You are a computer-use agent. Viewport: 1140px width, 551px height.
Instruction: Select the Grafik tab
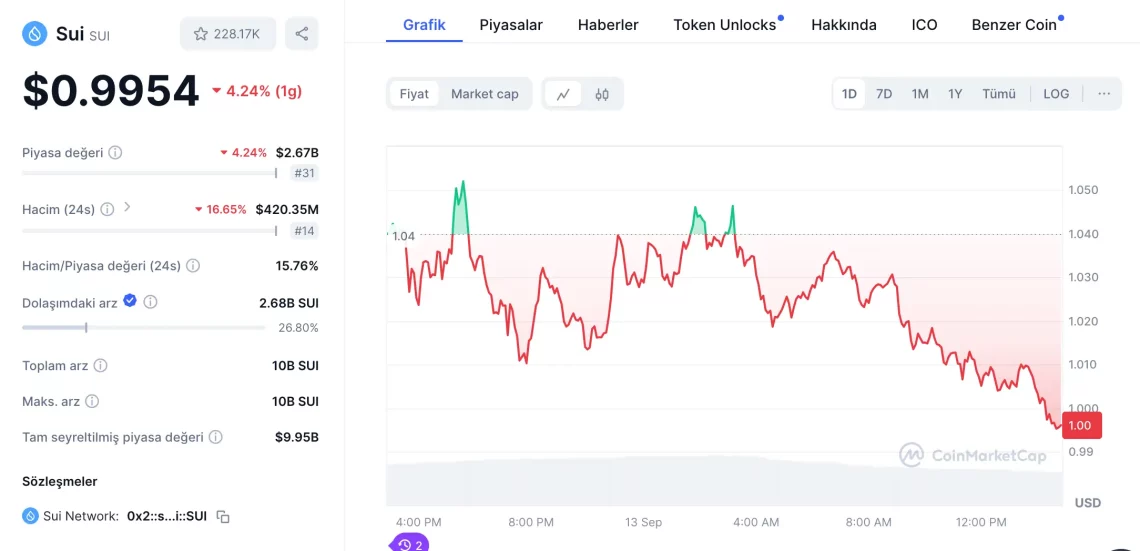click(424, 25)
